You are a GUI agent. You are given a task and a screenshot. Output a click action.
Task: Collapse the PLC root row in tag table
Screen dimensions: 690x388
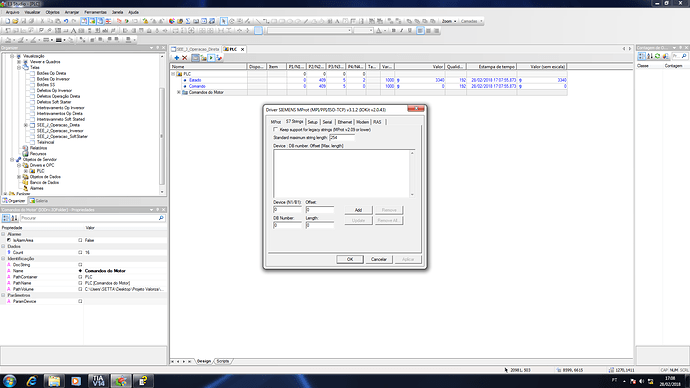click(x=173, y=74)
